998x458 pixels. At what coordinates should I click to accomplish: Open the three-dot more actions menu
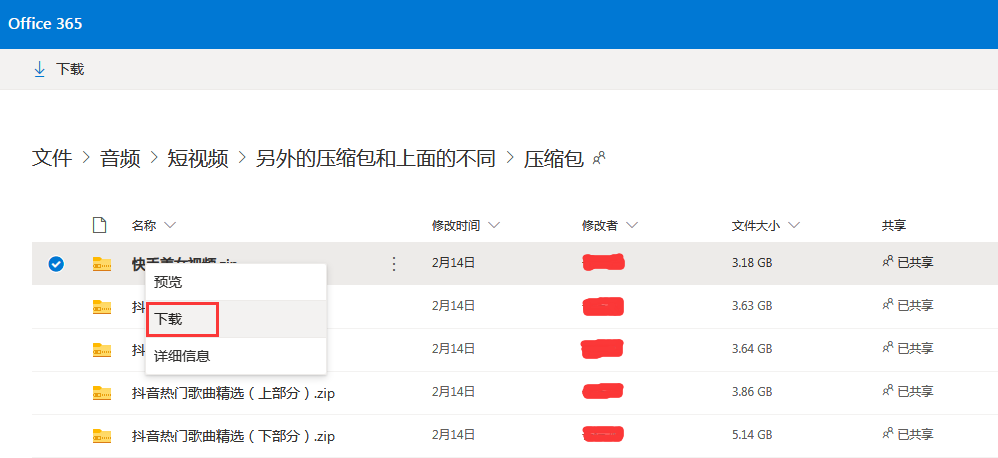(x=393, y=264)
